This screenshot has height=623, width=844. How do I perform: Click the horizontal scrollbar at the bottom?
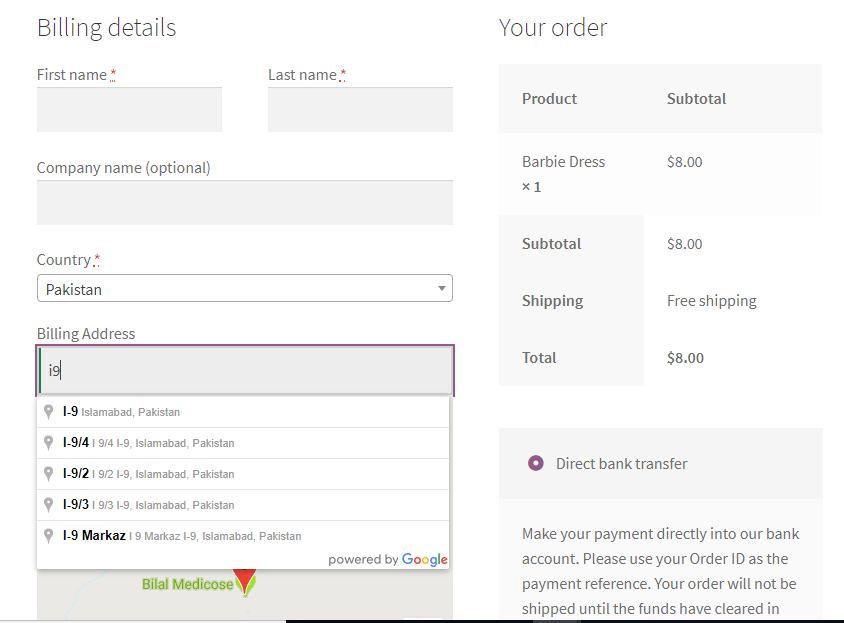pyautogui.click(x=560, y=621)
